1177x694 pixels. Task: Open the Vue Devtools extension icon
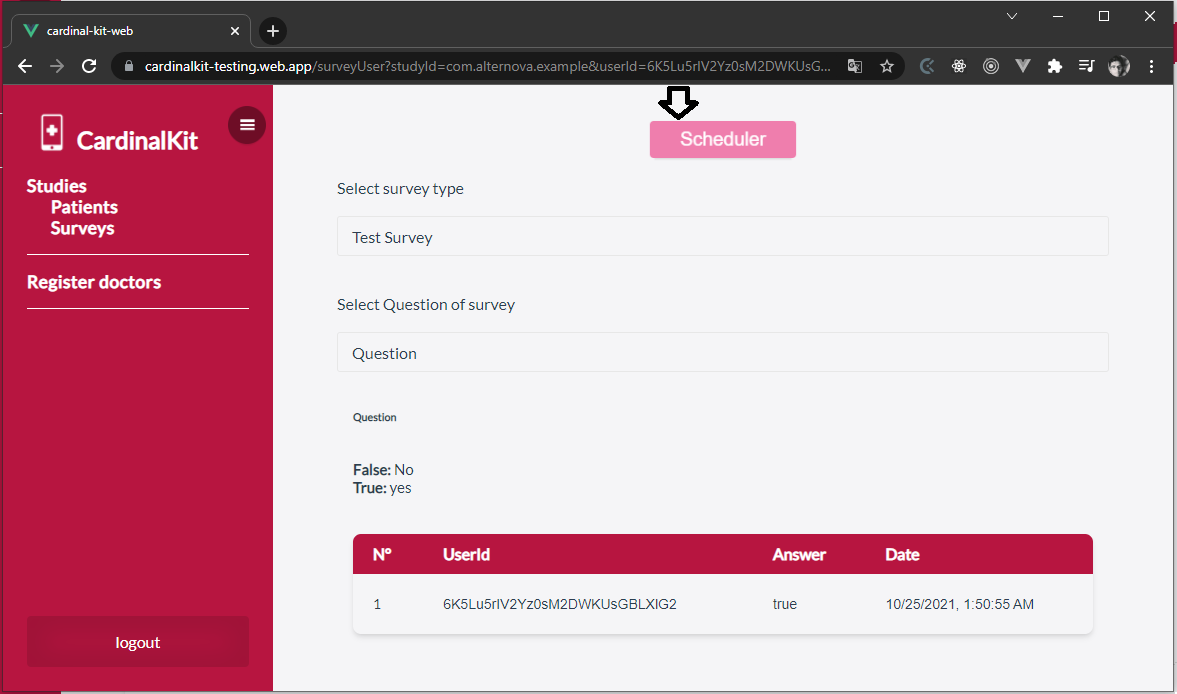1022,66
